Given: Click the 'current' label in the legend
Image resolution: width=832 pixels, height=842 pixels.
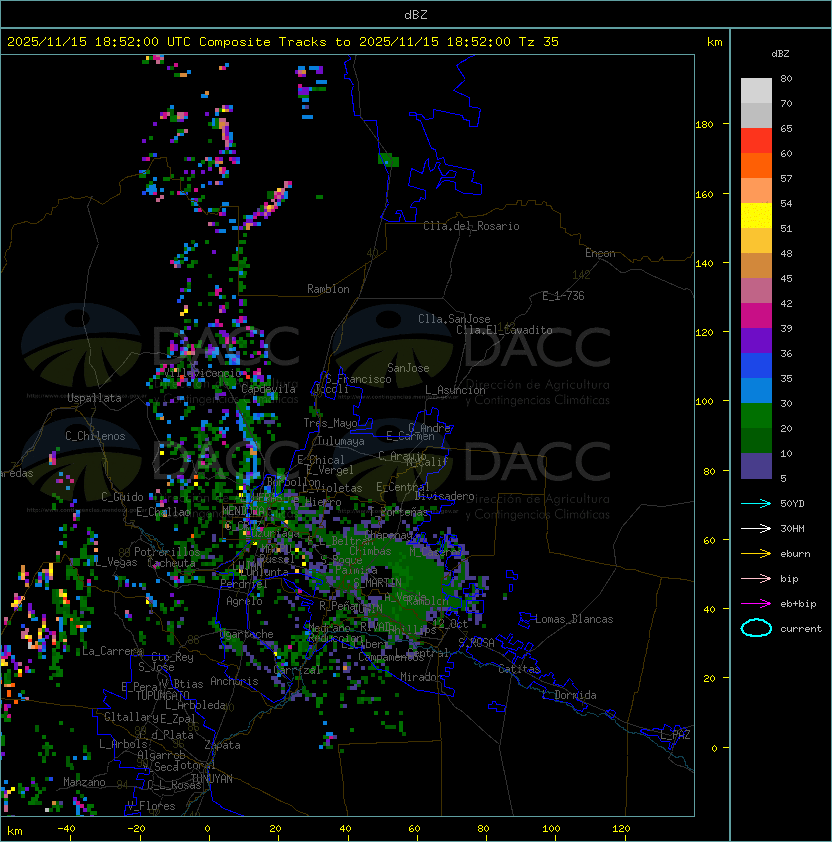Looking at the screenshot, I should pos(801,628).
